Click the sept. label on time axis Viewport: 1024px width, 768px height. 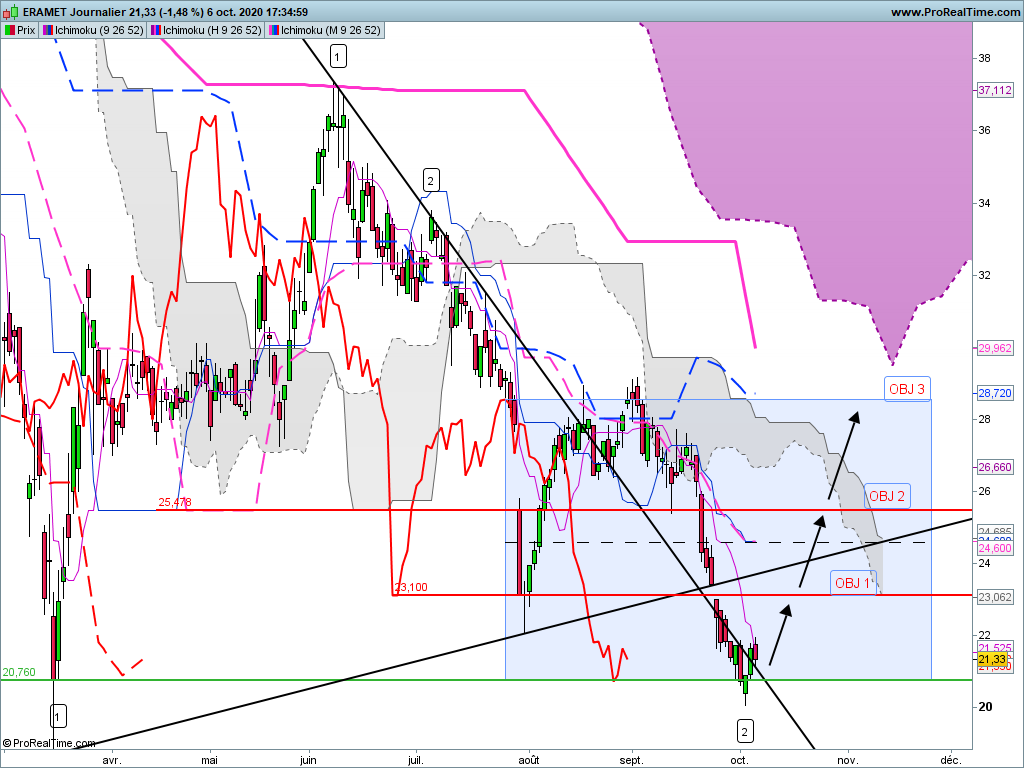632,760
